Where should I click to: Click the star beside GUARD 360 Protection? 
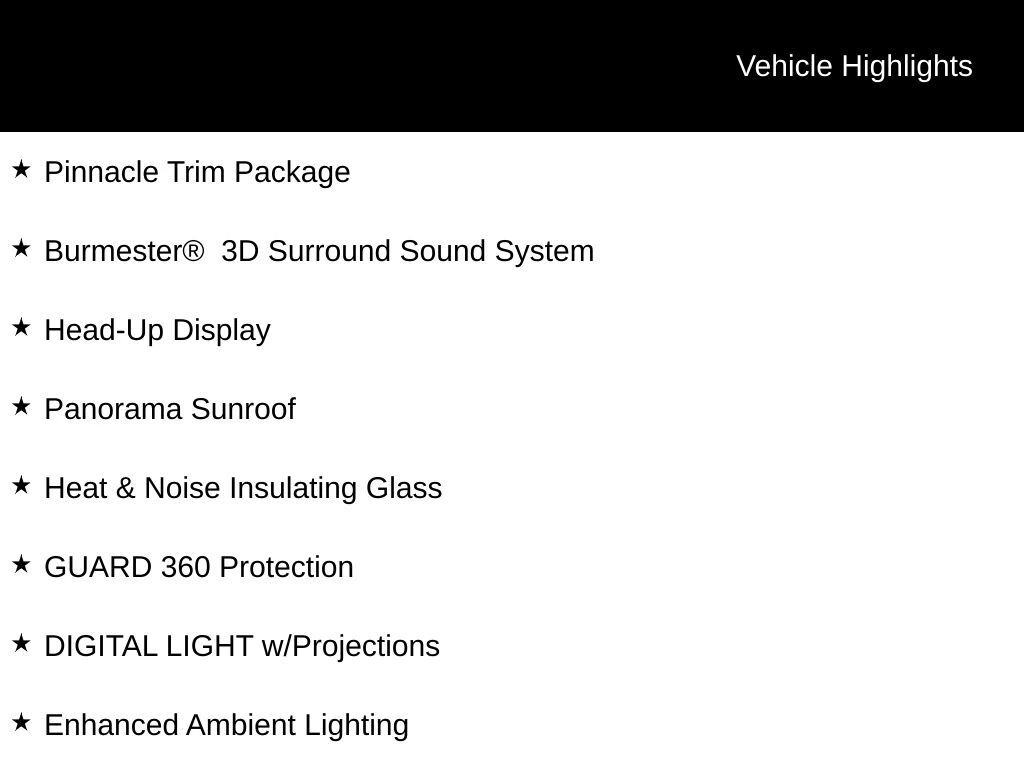click(x=21, y=565)
